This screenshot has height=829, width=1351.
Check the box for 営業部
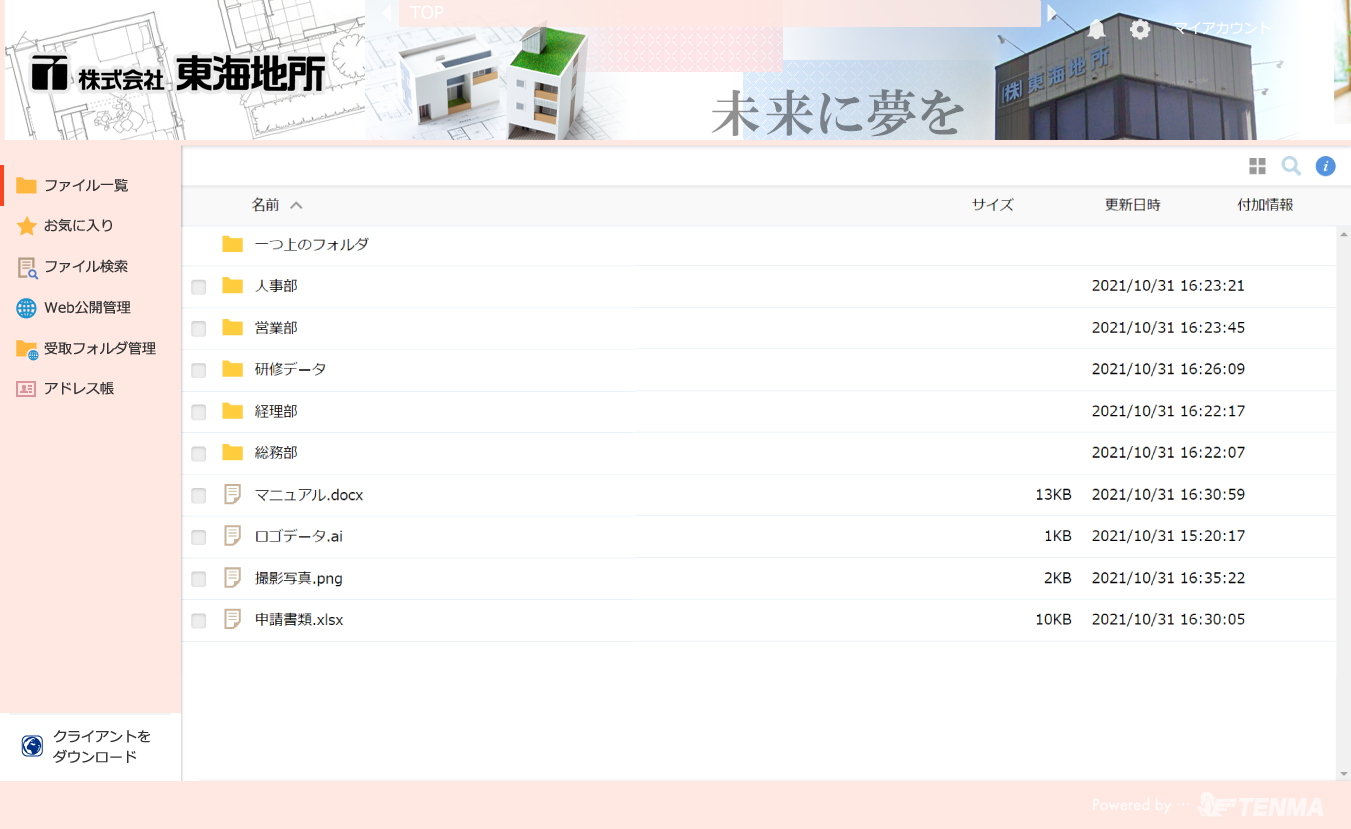(199, 329)
